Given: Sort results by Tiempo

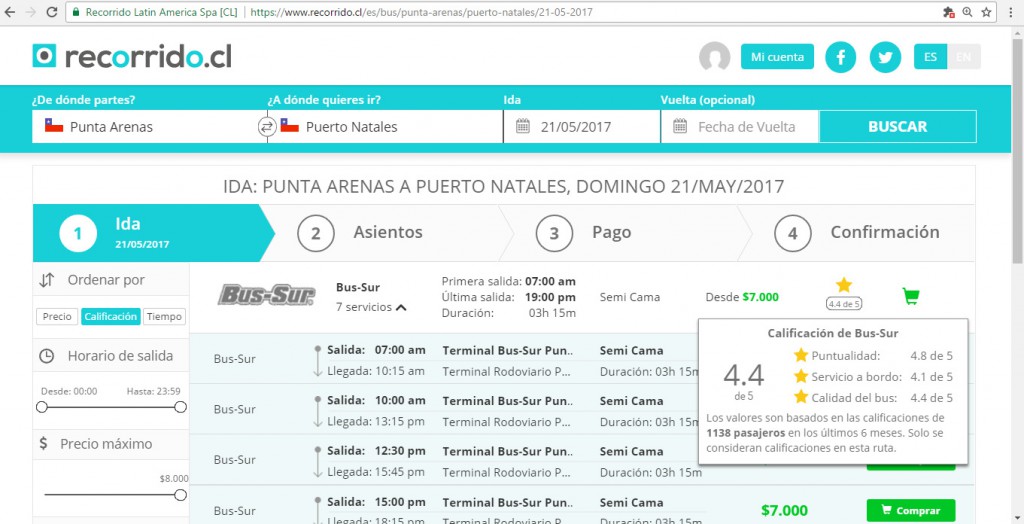Looking at the screenshot, I should click(x=165, y=316).
